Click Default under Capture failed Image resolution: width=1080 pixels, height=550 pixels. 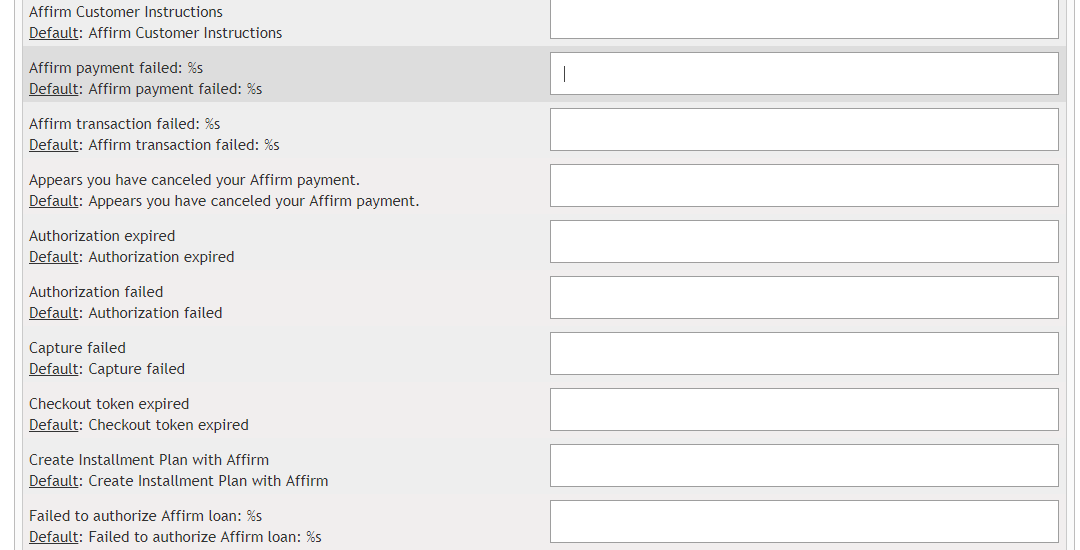click(x=54, y=369)
